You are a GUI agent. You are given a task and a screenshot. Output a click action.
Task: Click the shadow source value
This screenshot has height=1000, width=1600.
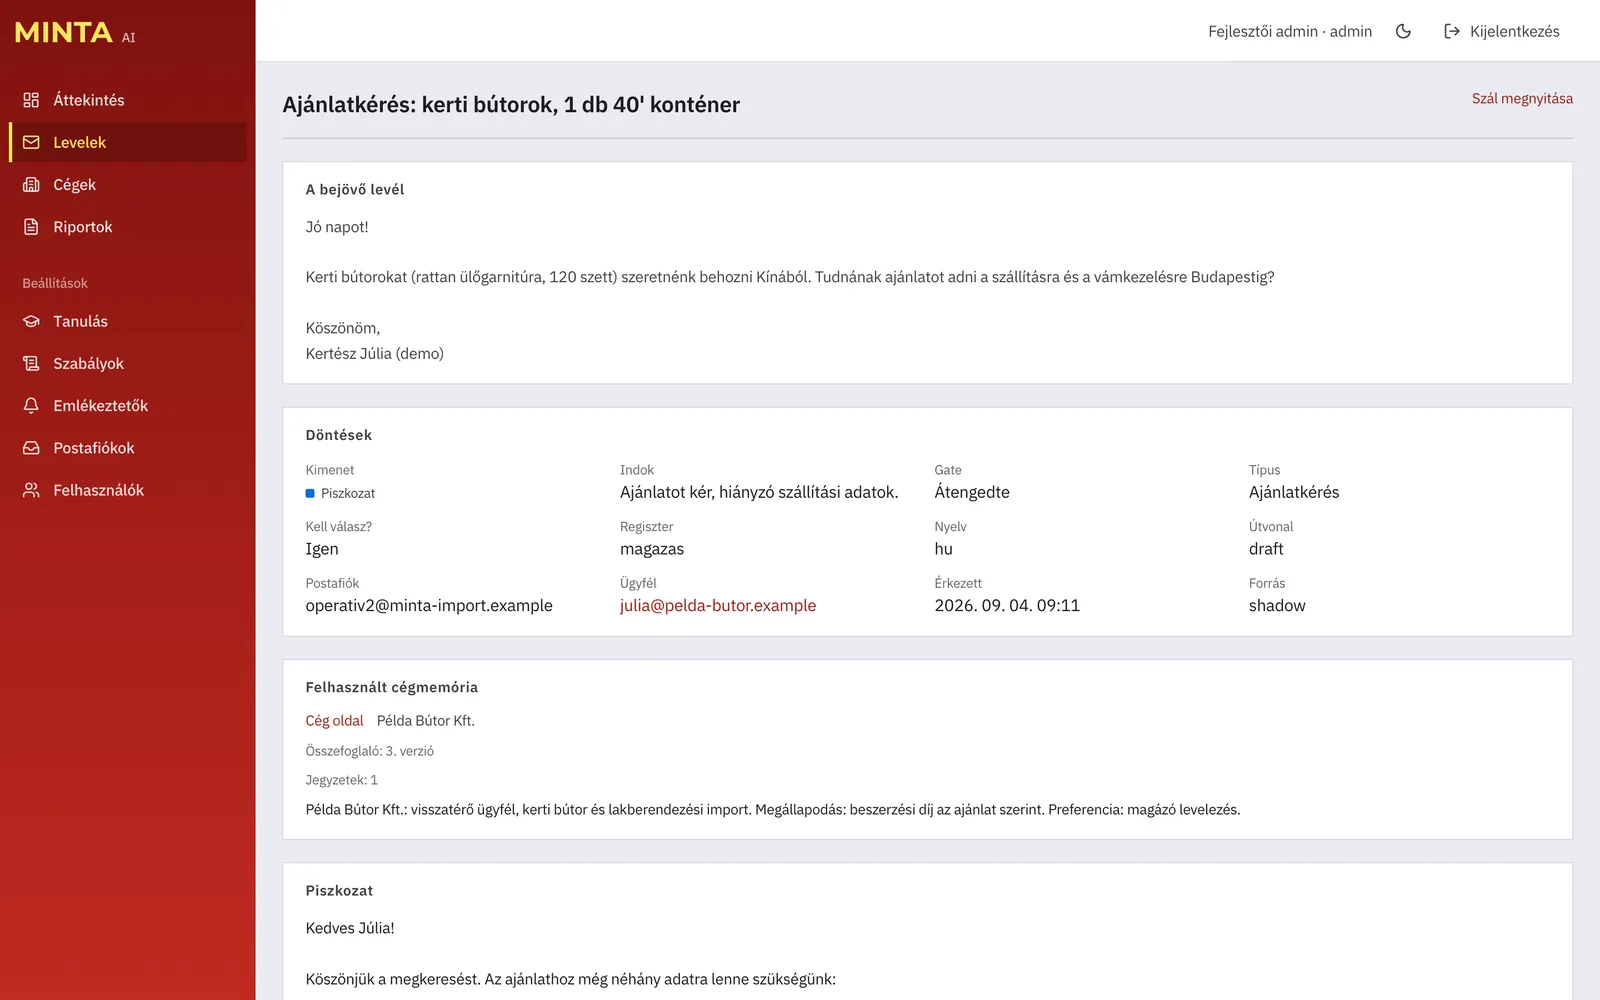pos(1277,605)
